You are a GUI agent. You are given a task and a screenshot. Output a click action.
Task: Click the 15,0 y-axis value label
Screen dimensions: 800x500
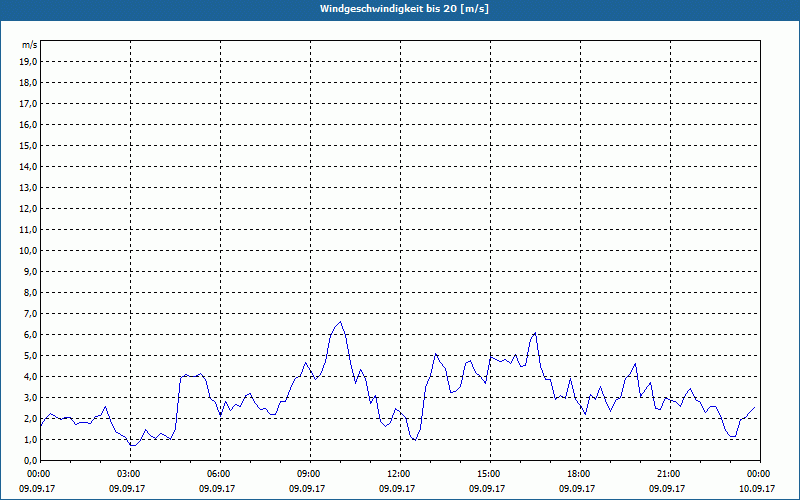[x=29, y=145]
